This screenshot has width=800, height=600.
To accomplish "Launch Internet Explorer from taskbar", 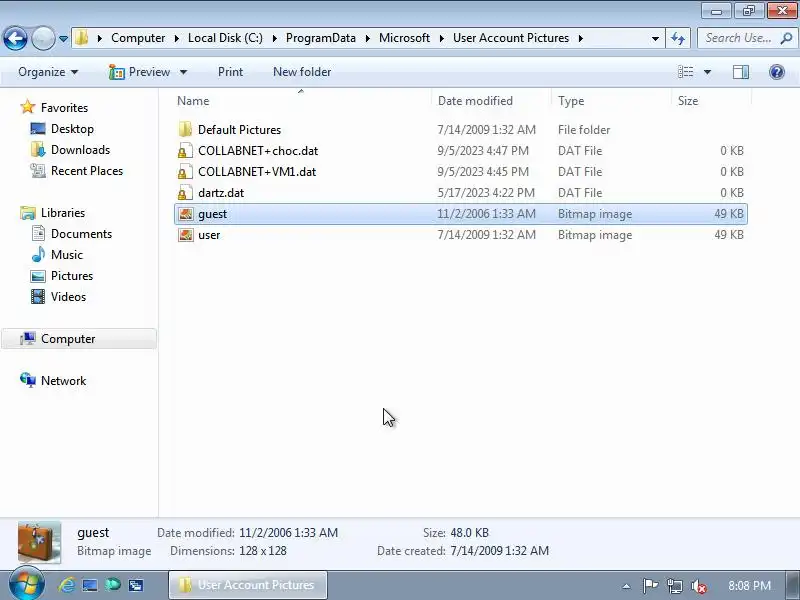I will (66, 585).
